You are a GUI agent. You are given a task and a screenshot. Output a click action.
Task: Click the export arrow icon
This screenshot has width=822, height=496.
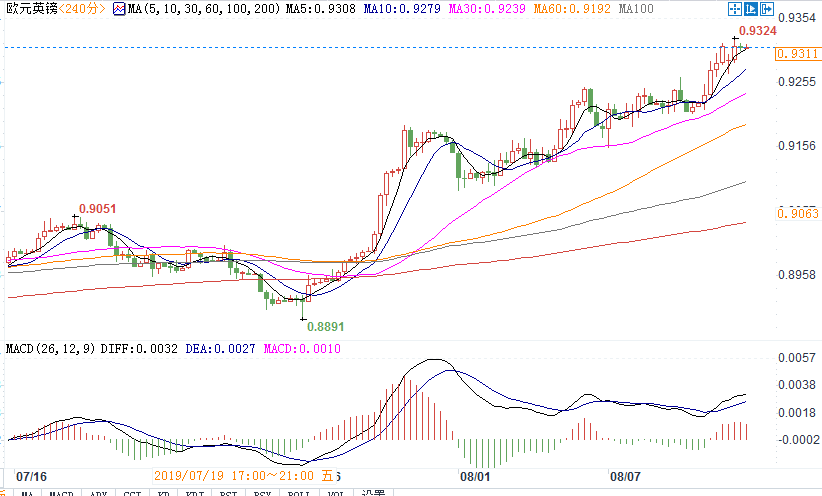point(767,10)
